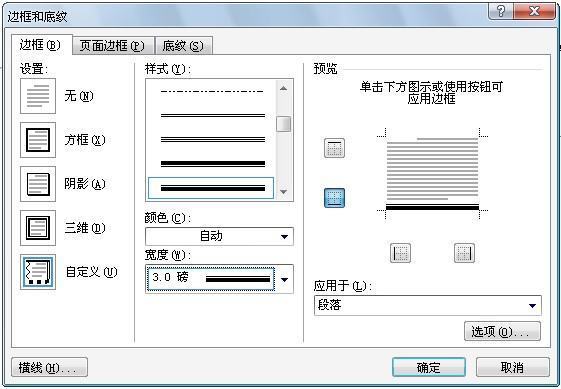
Task: Close the 边框和底纹 dialog
Action: point(535,11)
